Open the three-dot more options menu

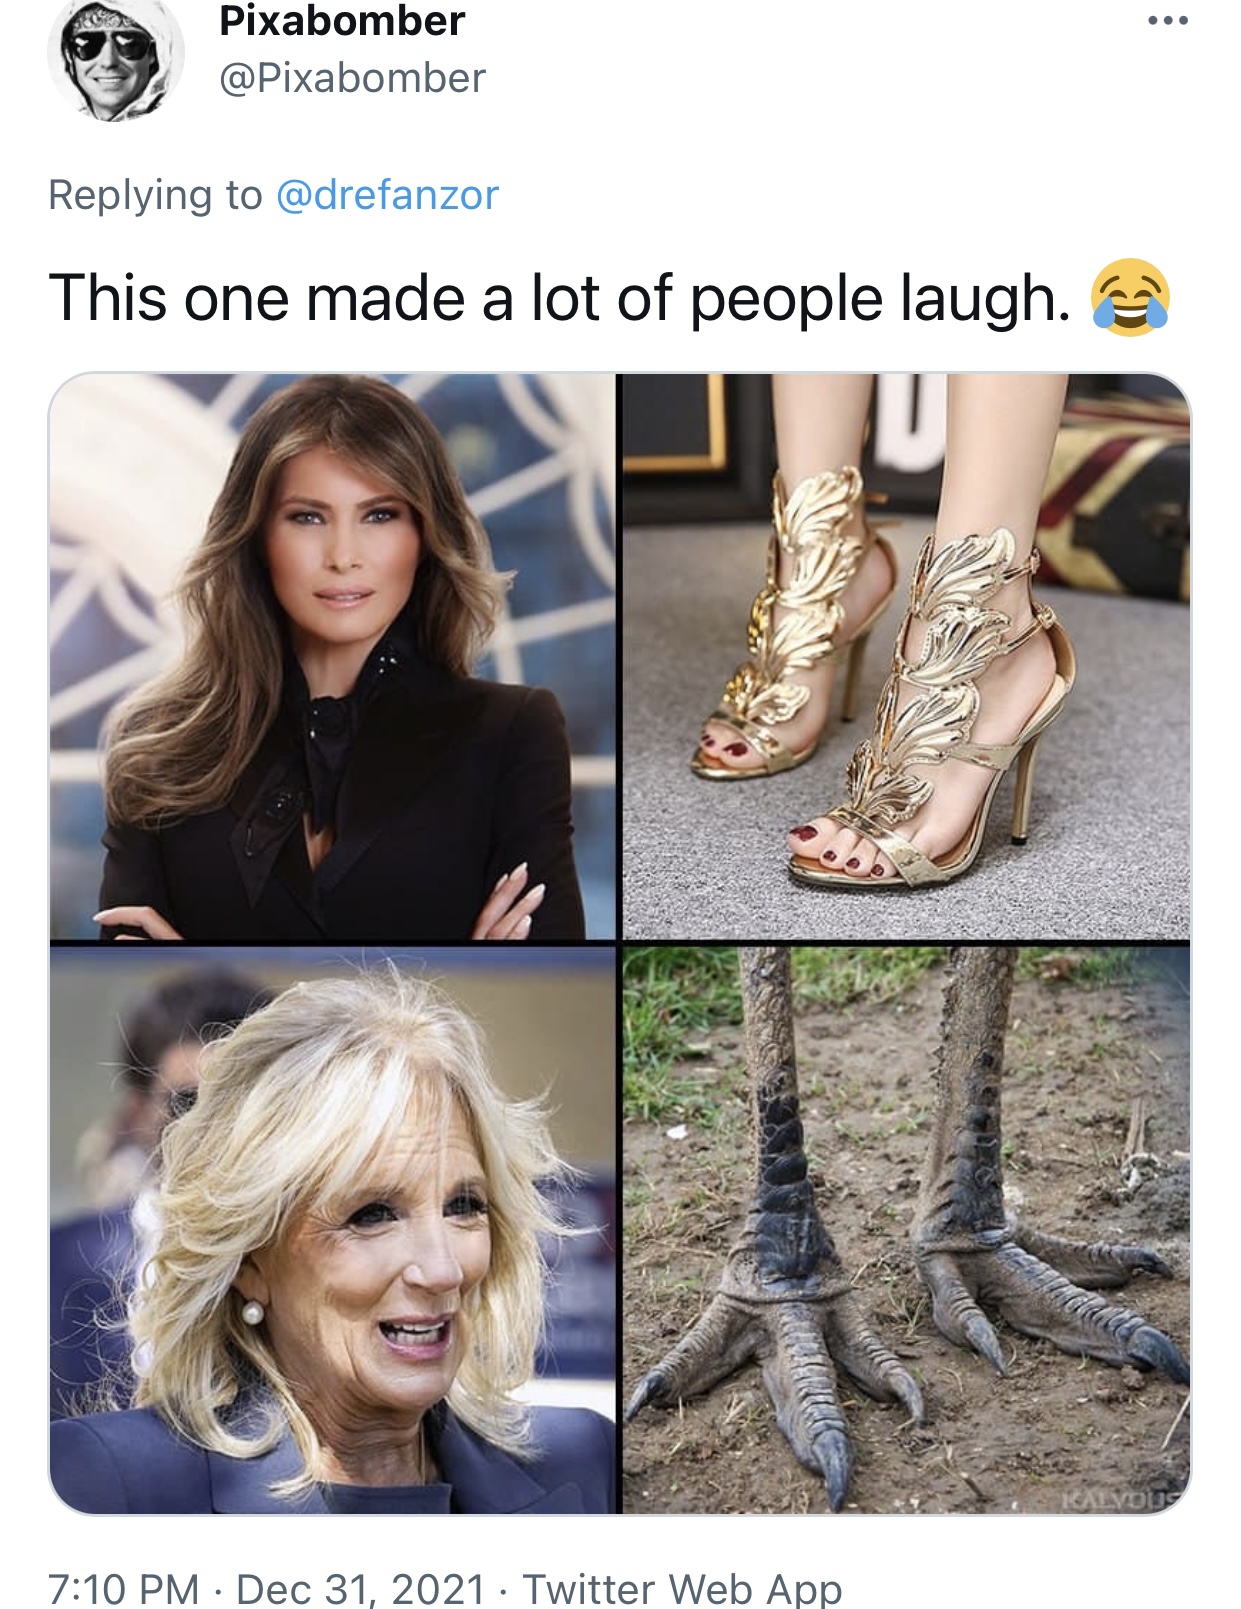point(1167,20)
